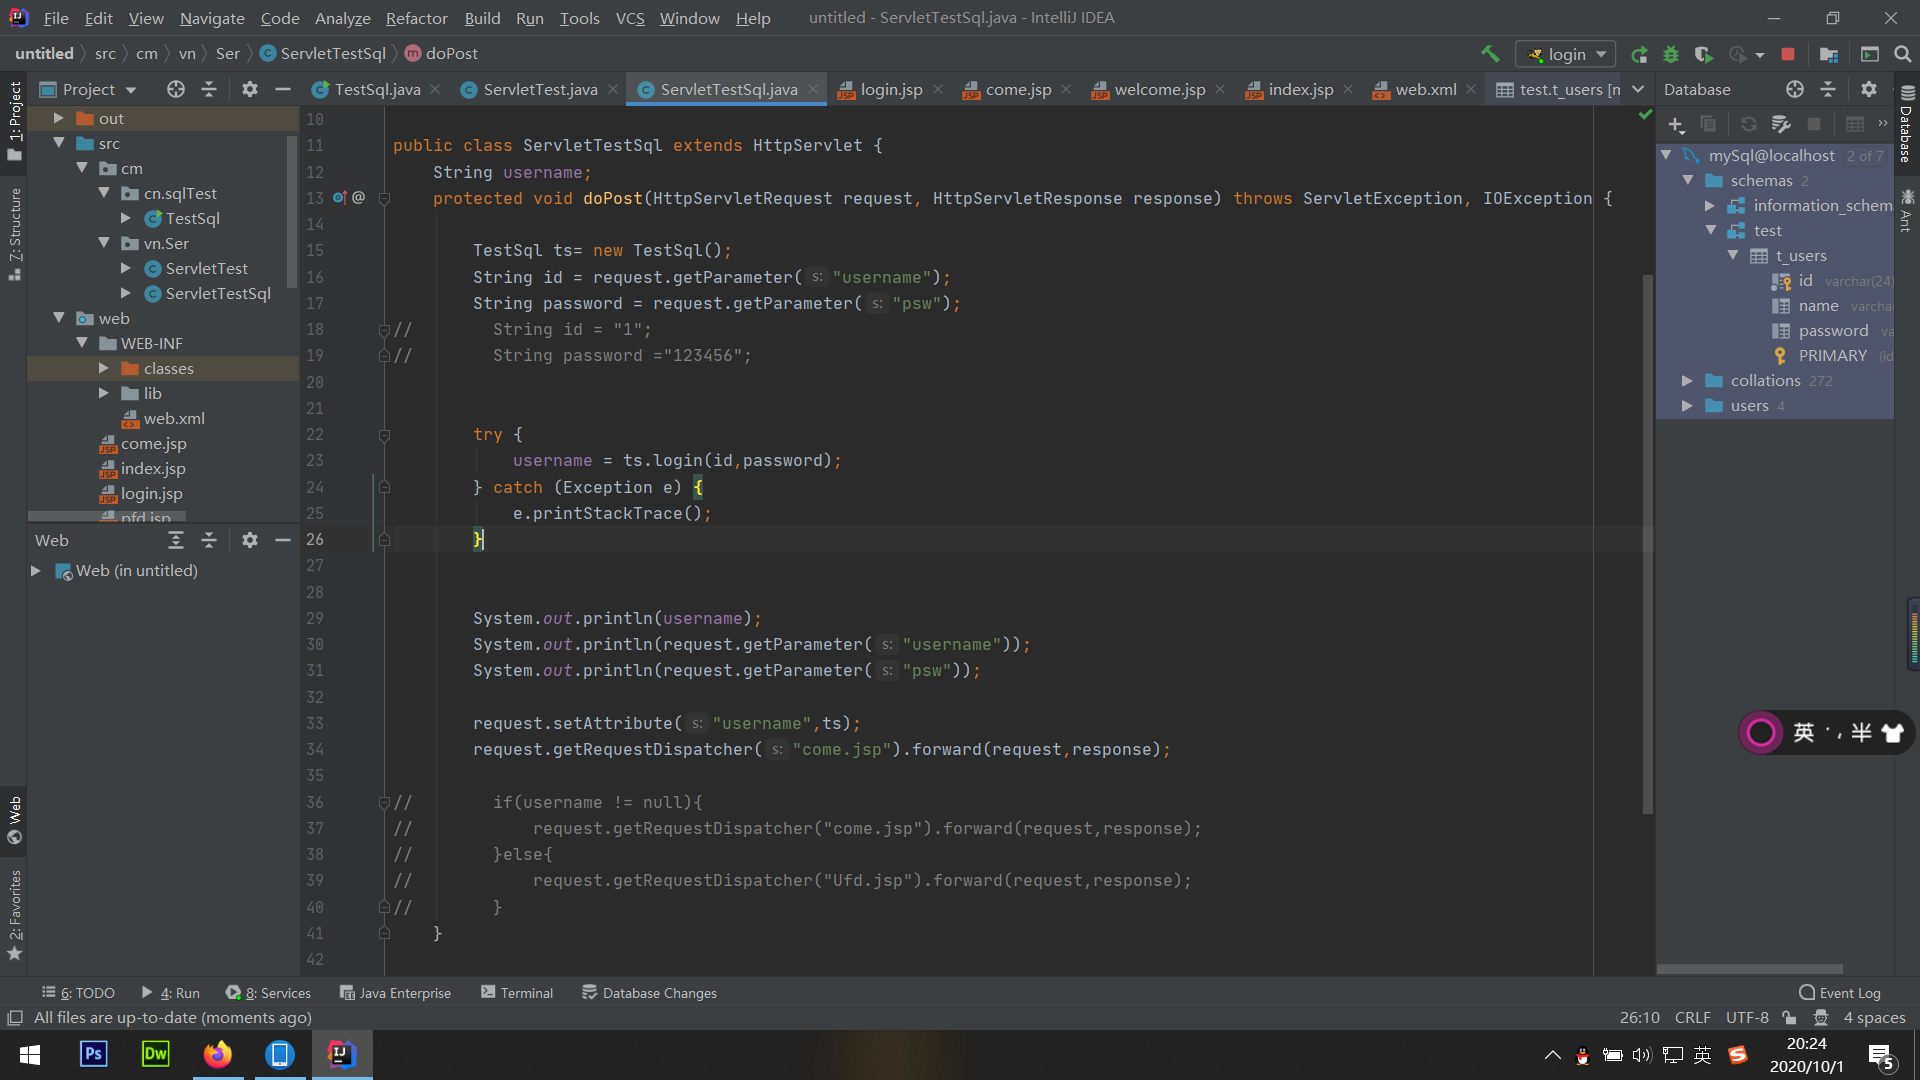Open Project panel settings gear

click(x=250, y=89)
